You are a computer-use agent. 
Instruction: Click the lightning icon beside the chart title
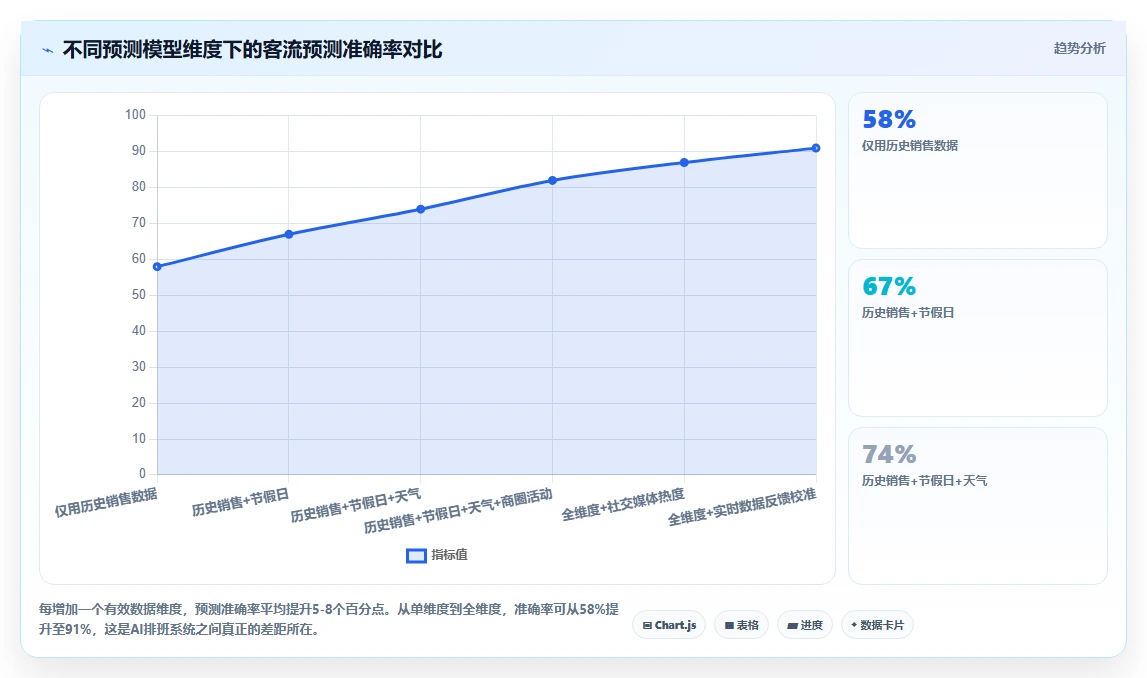[x=48, y=50]
